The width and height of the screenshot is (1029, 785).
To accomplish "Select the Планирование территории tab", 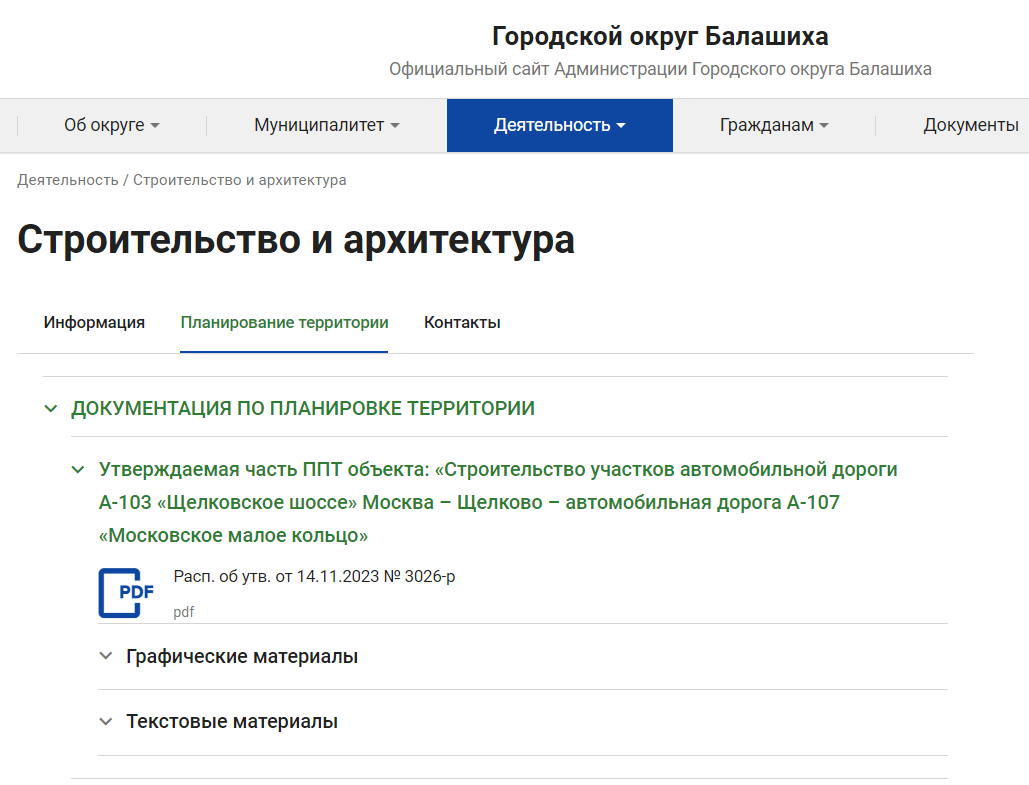I will pos(284,322).
